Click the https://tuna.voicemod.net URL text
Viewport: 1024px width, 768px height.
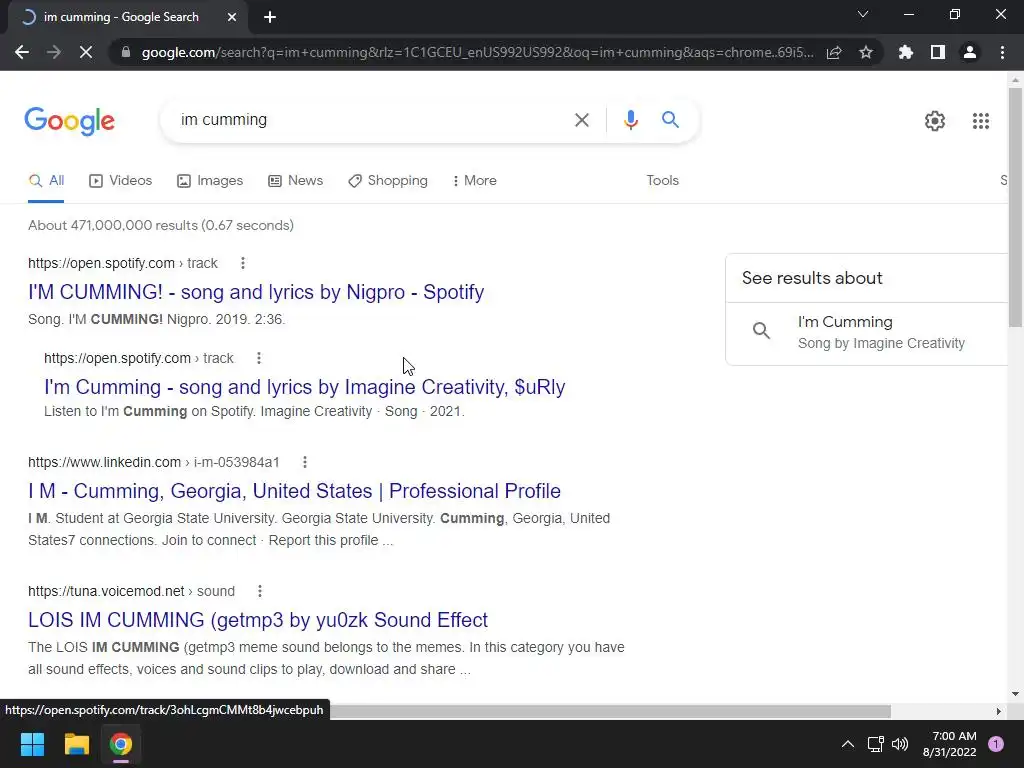tap(106, 591)
